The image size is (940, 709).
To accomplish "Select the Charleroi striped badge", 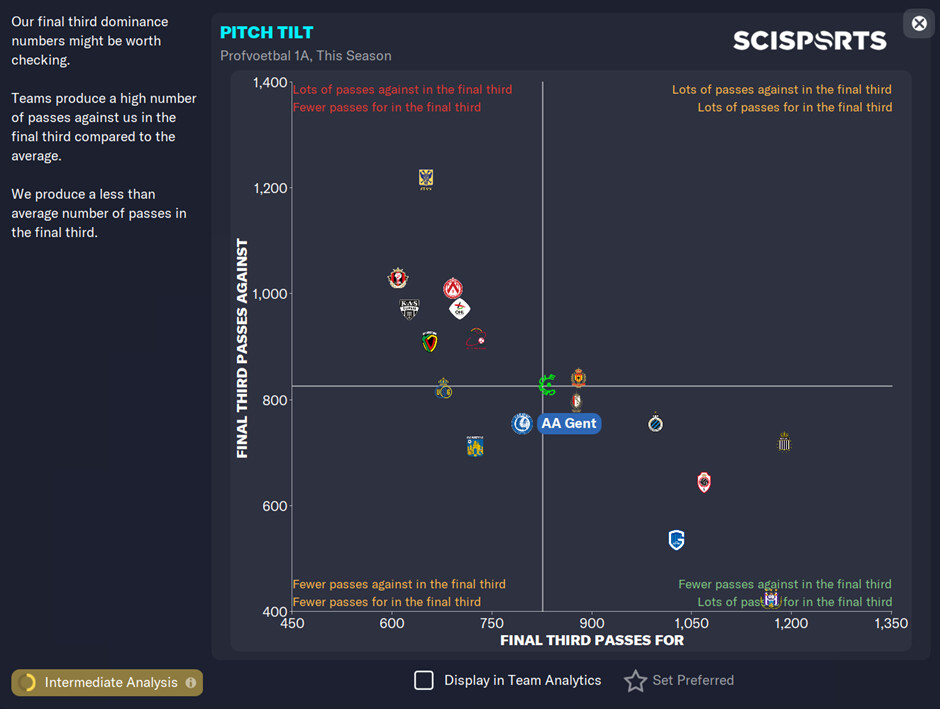I will coord(784,442).
